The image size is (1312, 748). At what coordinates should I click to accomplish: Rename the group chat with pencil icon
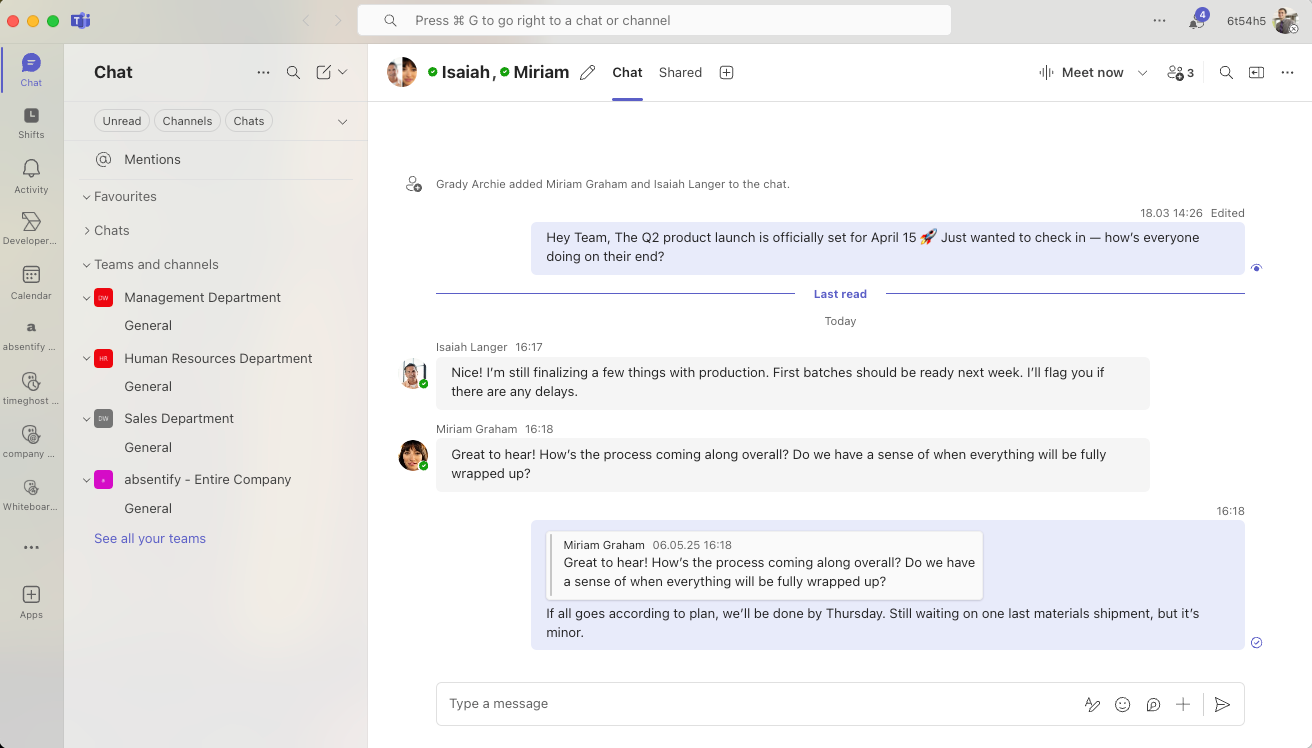(x=588, y=72)
